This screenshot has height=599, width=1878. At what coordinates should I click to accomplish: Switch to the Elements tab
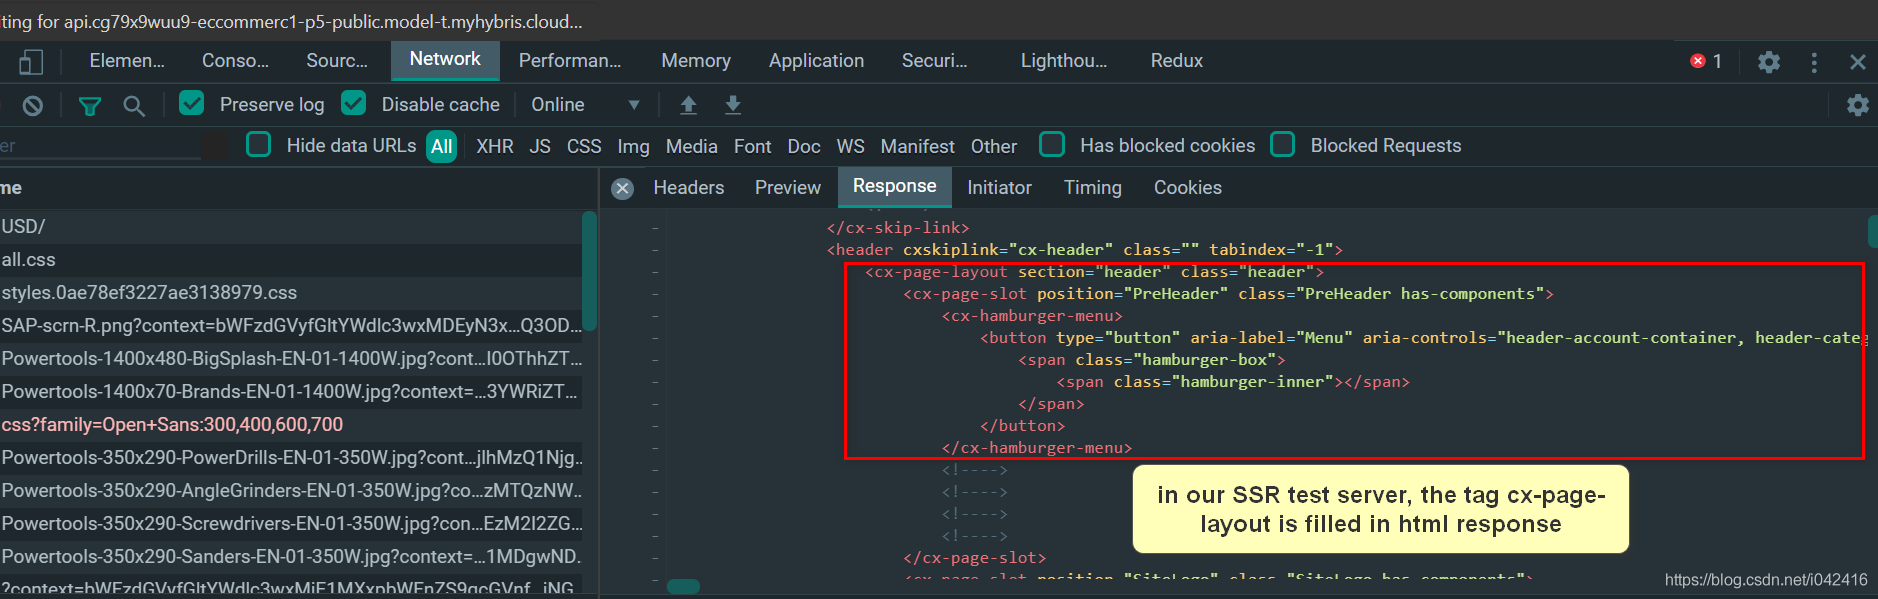127,61
